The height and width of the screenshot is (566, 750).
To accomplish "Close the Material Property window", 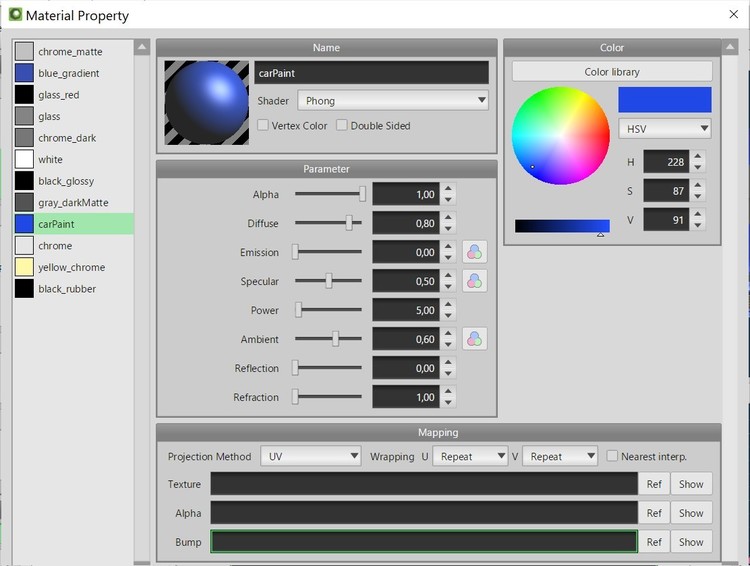I will point(734,14).
